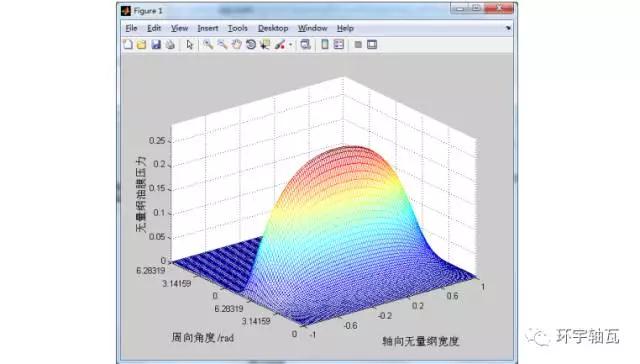
Task: Open the Insert menu
Action: coord(208,28)
